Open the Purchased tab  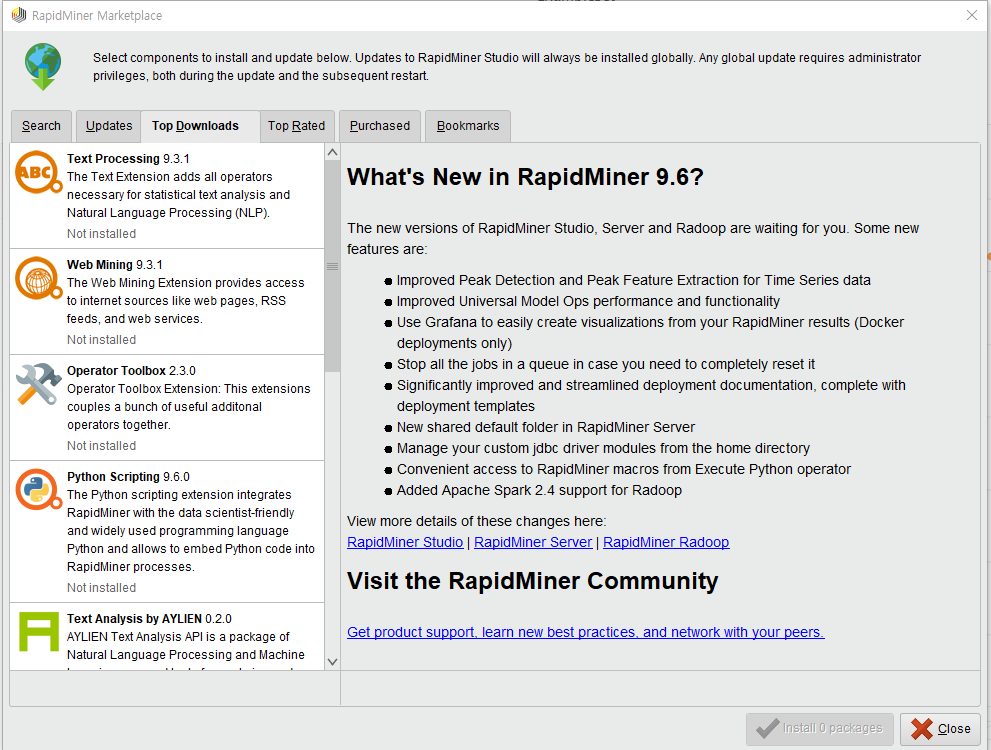380,126
